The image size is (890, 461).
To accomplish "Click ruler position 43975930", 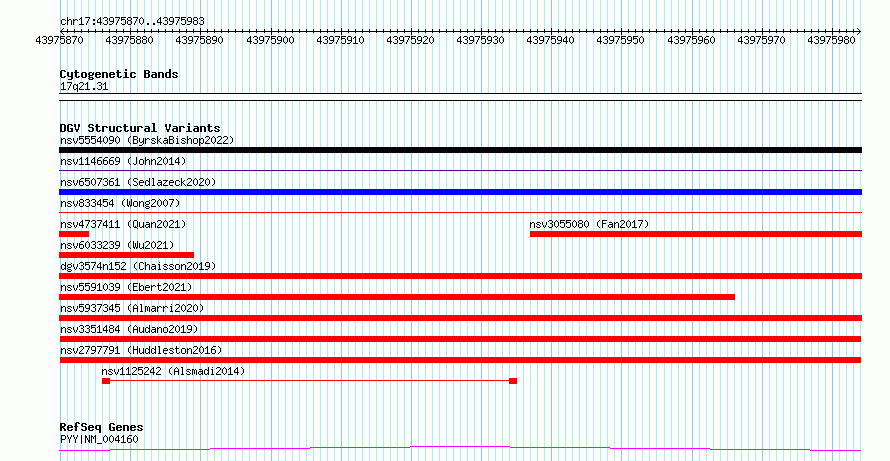I will click(481, 40).
